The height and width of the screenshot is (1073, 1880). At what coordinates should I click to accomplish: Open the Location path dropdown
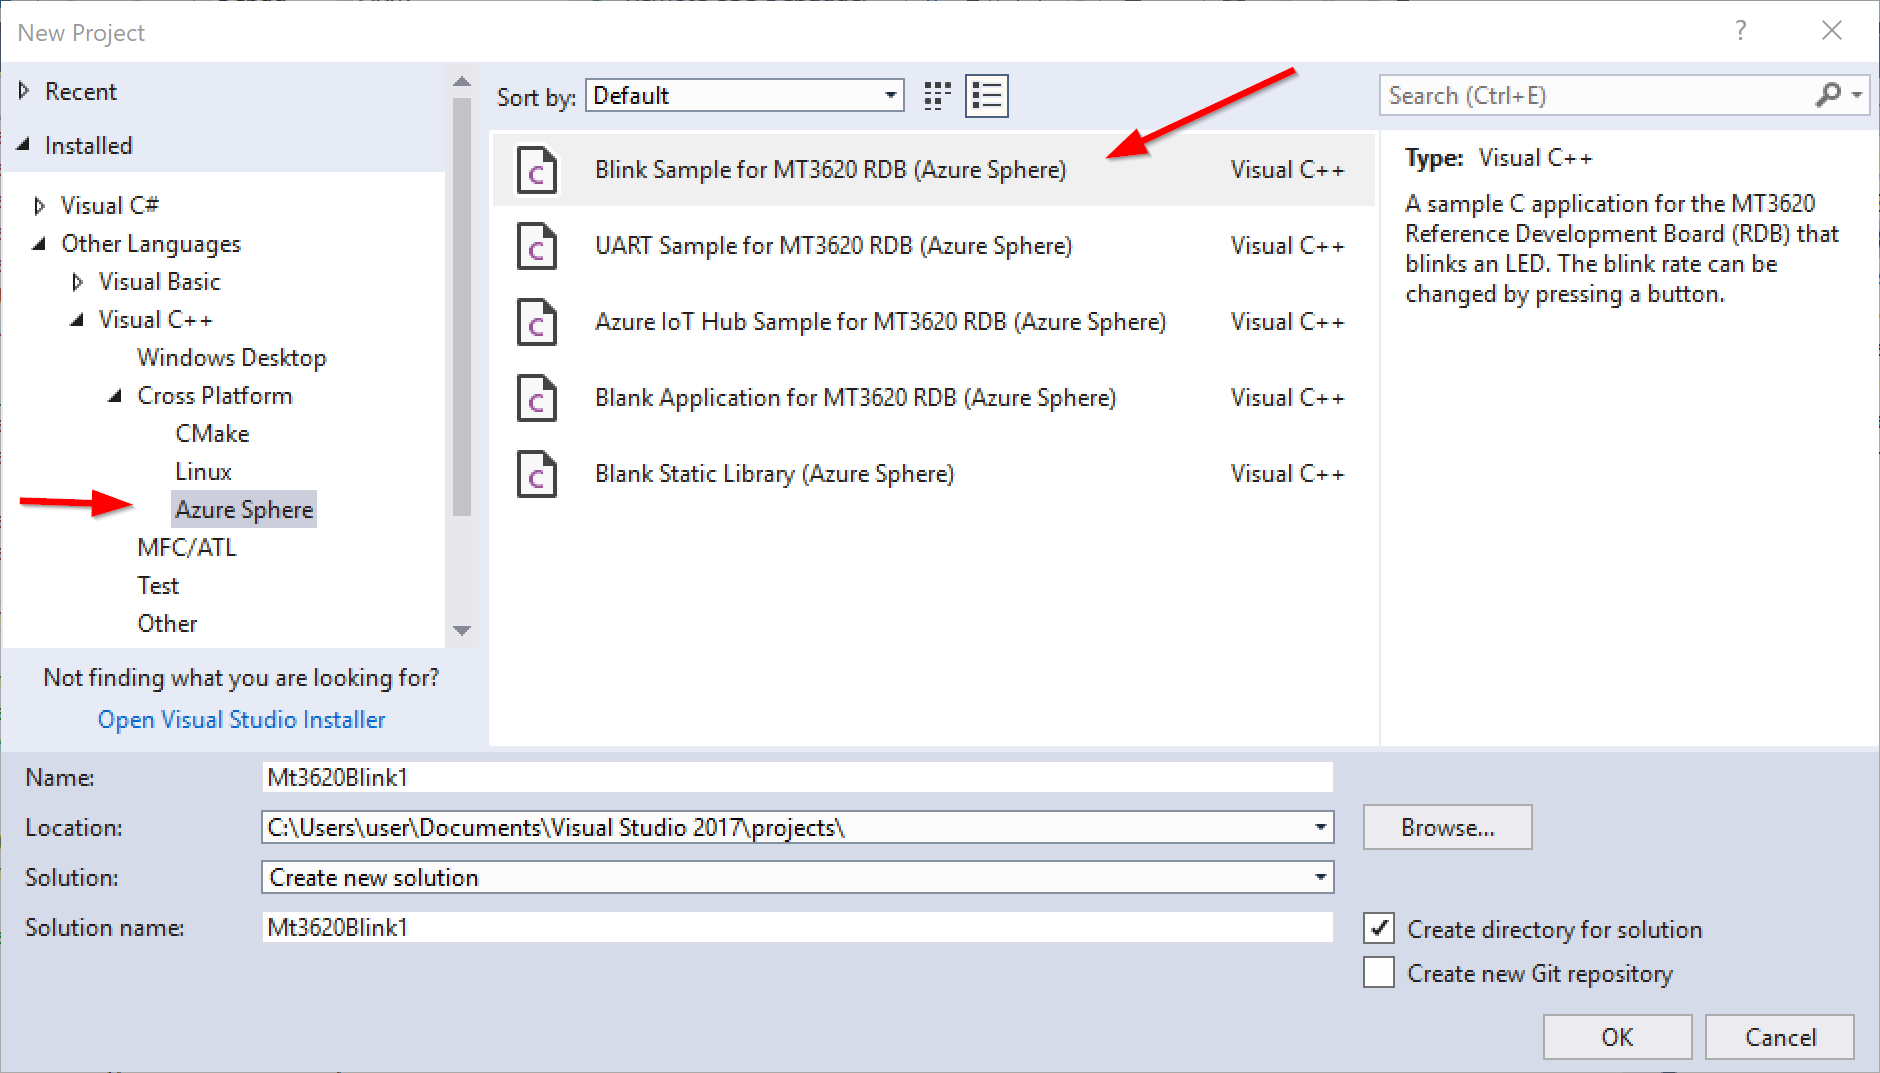pos(1321,827)
